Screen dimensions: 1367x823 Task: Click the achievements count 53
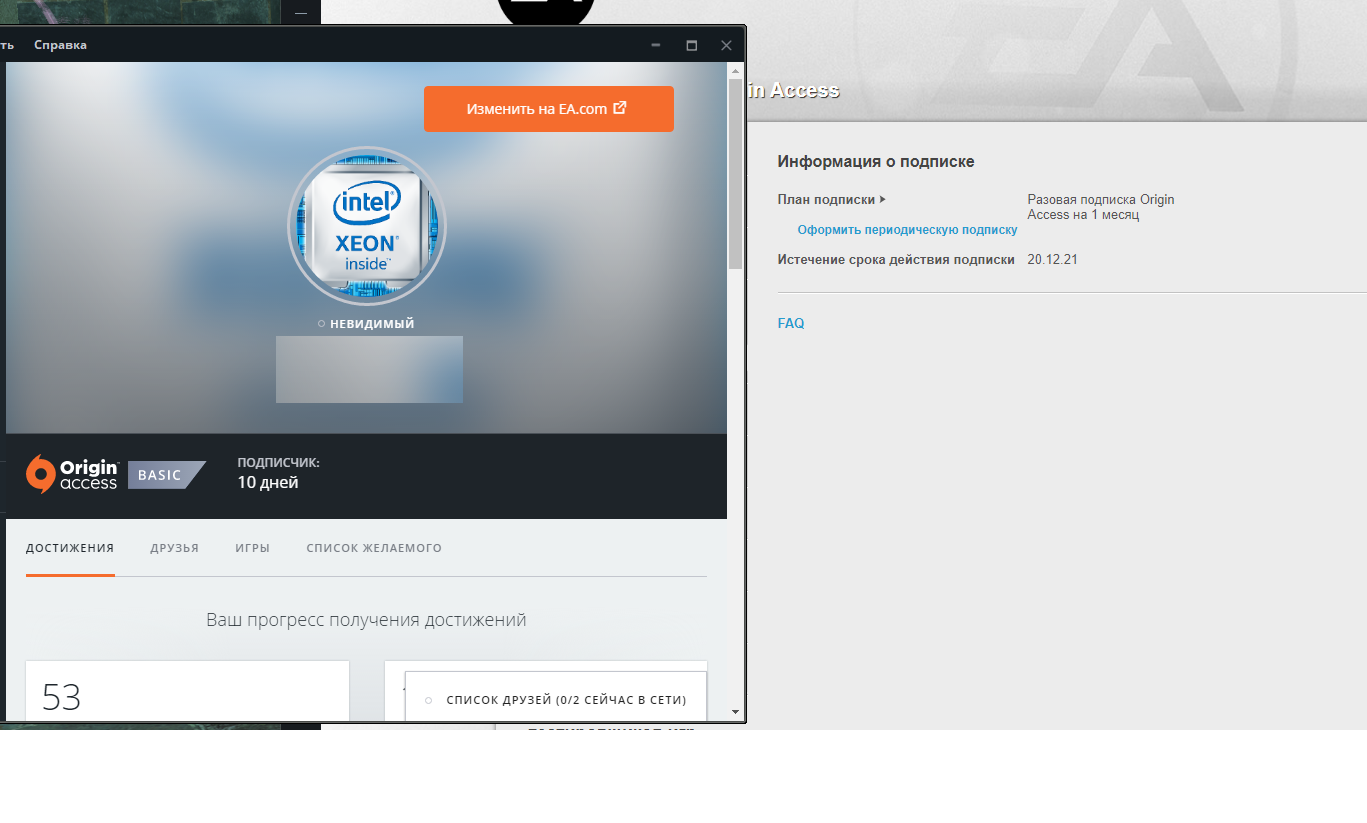click(x=61, y=697)
